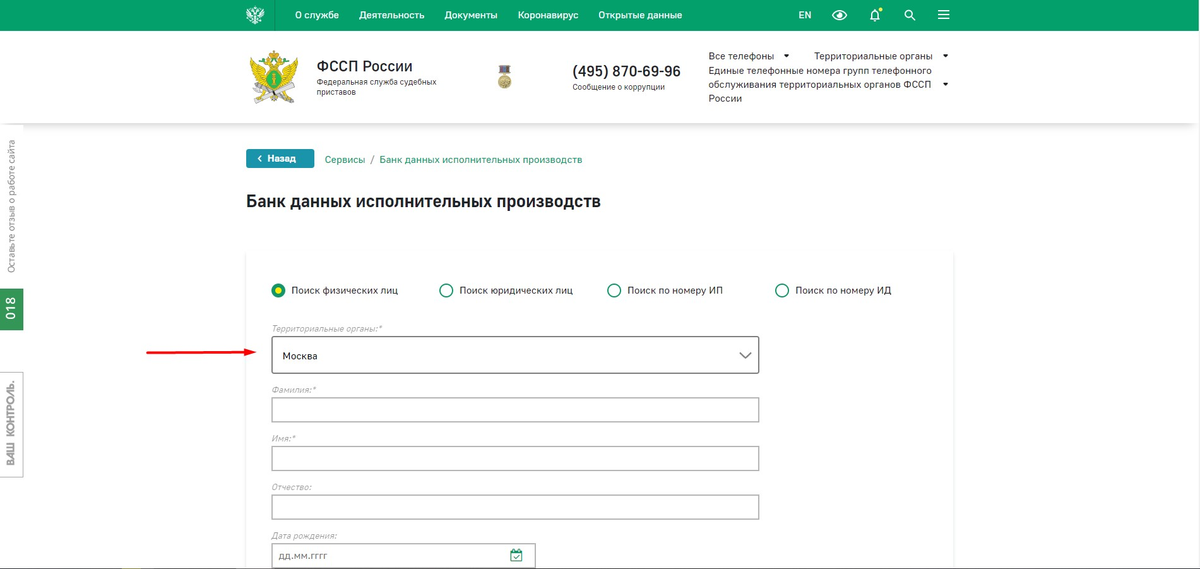1200x569 pixels.
Task: Click the medal icon in header
Action: [505, 77]
